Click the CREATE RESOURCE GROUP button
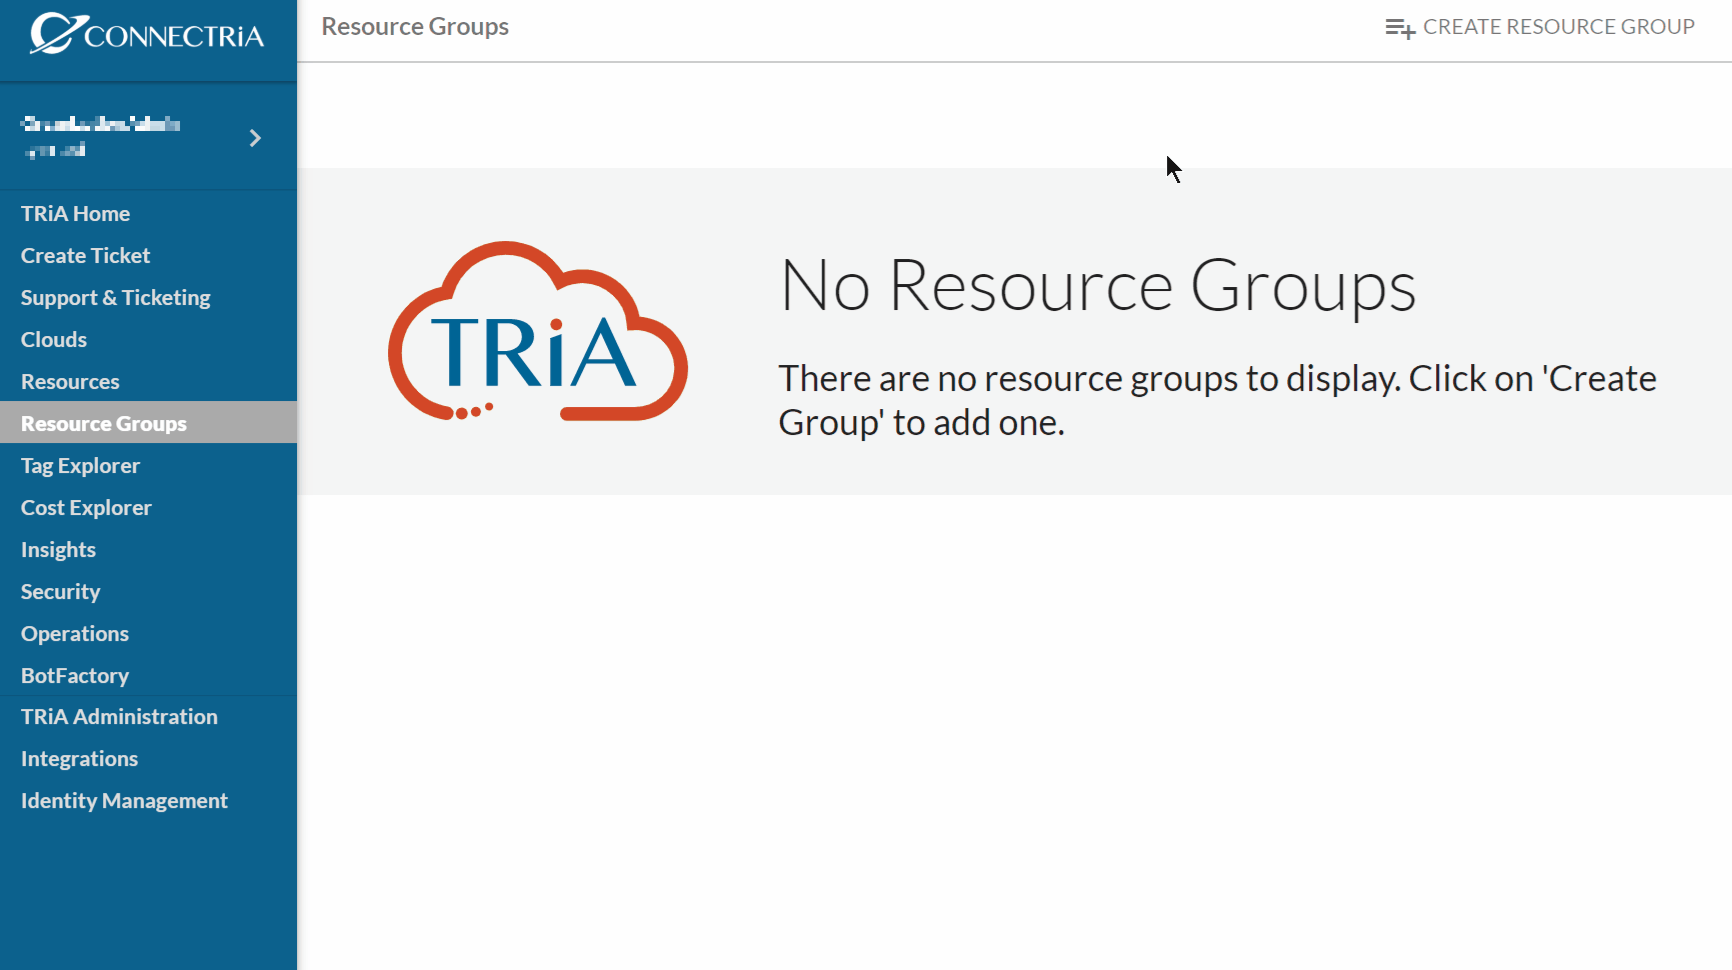Screen dimensions: 1732x970 click(x=1540, y=27)
